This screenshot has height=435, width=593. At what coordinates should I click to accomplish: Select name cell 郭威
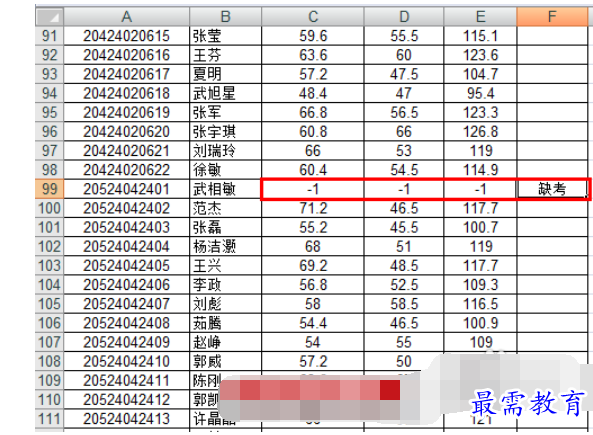coord(225,361)
